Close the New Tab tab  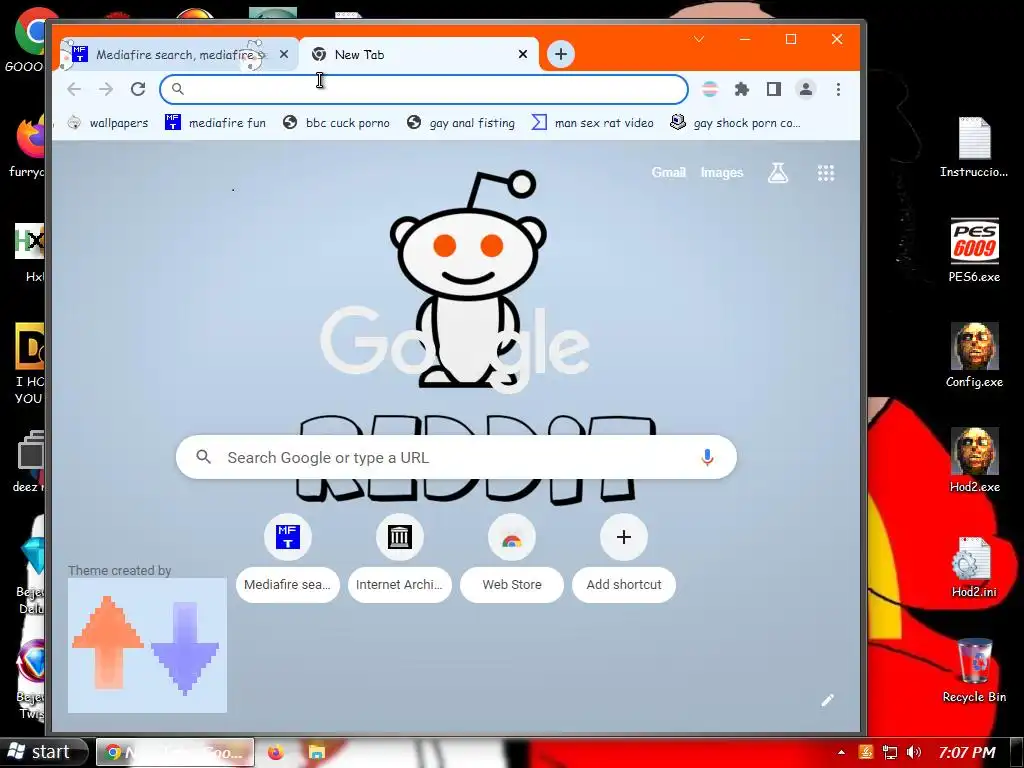pyautogui.click(x=522, y=54)
